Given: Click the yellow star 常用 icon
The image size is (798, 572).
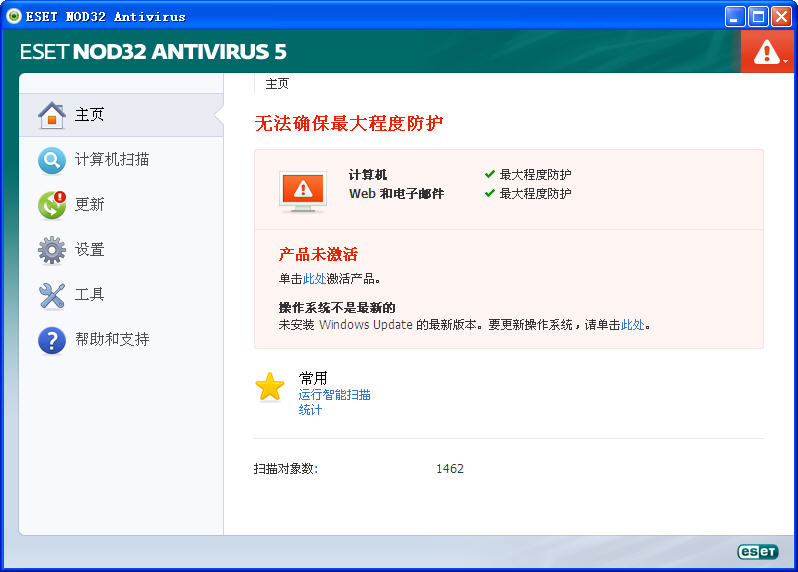Looking at the screenshot, I should pyautogui.click(x=270, y=387).
